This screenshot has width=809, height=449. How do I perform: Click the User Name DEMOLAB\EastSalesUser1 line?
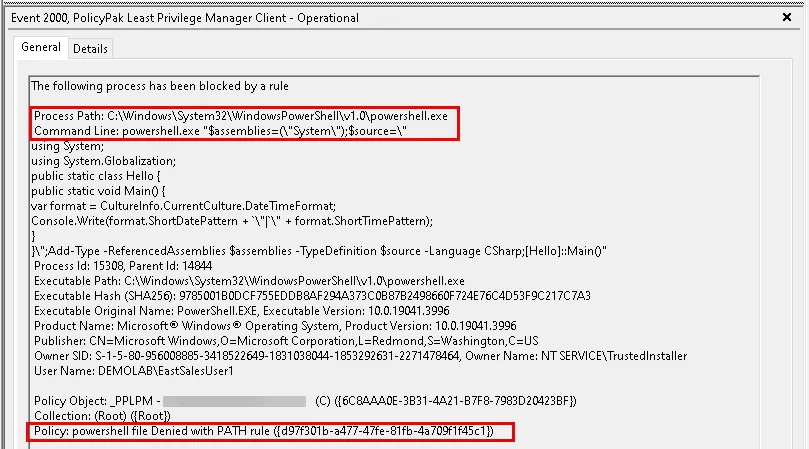(x=133, y=370)
